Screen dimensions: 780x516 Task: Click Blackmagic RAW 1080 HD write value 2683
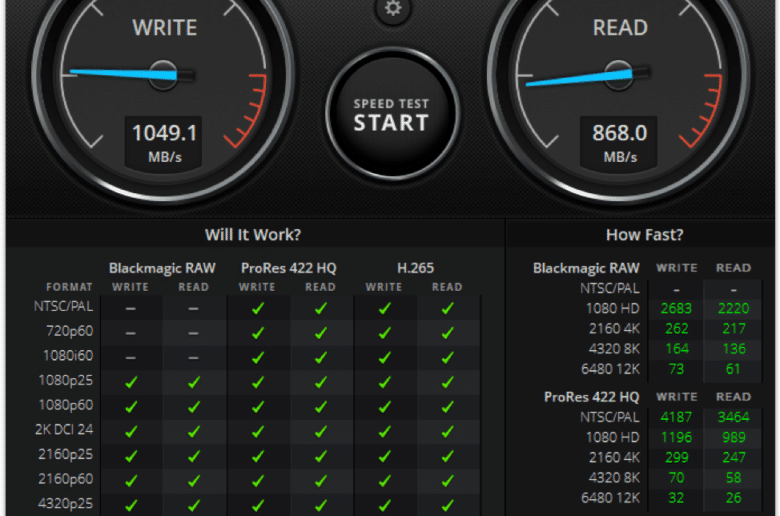[x=676, y=309]
